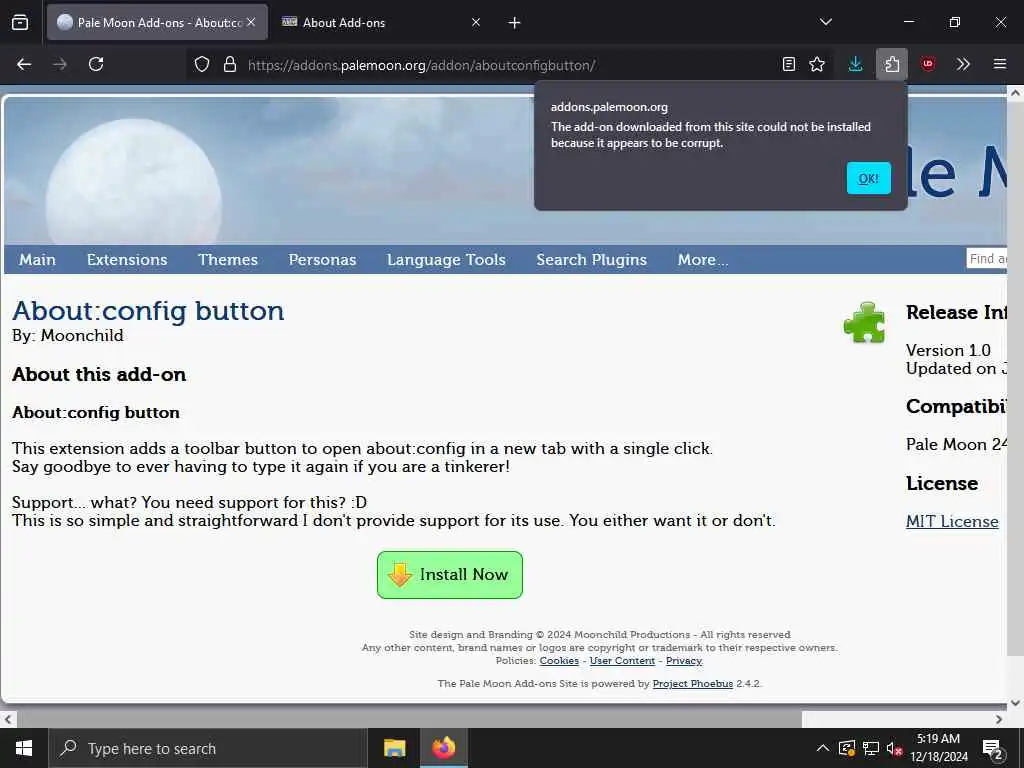The height and width of the screenshot is (768, 1024).
Task: Click the Find add-ons search field
Action: coord(986,259)
